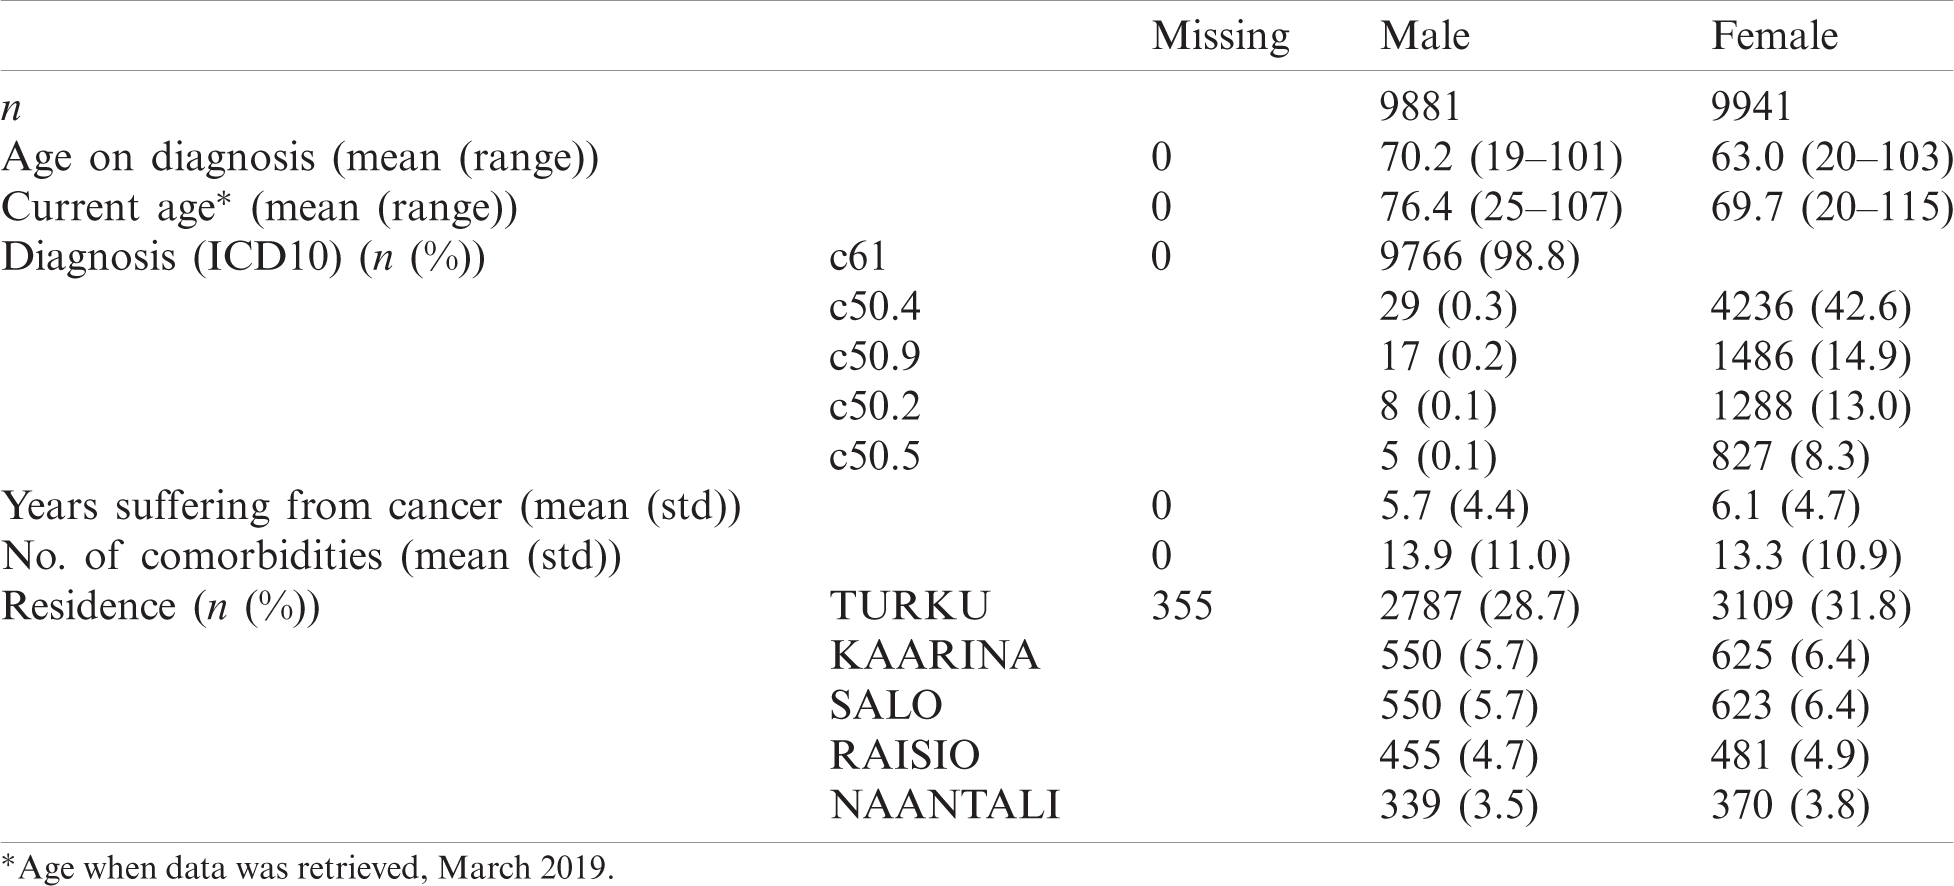The height and width of the screenshot is (886, 1954).
Task: Select the NAANTALI residence entry
Action: (944, 806)
